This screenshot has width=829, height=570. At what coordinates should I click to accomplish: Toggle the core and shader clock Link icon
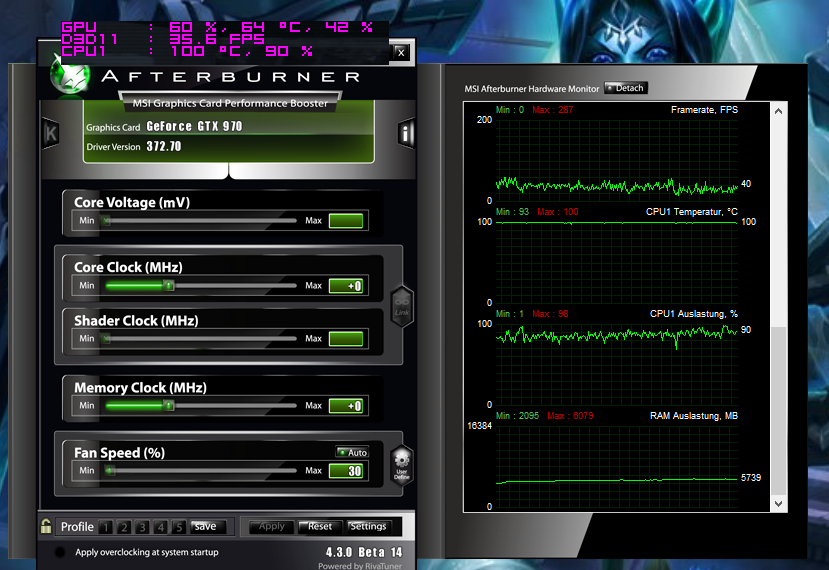click(x=402, y=307)
